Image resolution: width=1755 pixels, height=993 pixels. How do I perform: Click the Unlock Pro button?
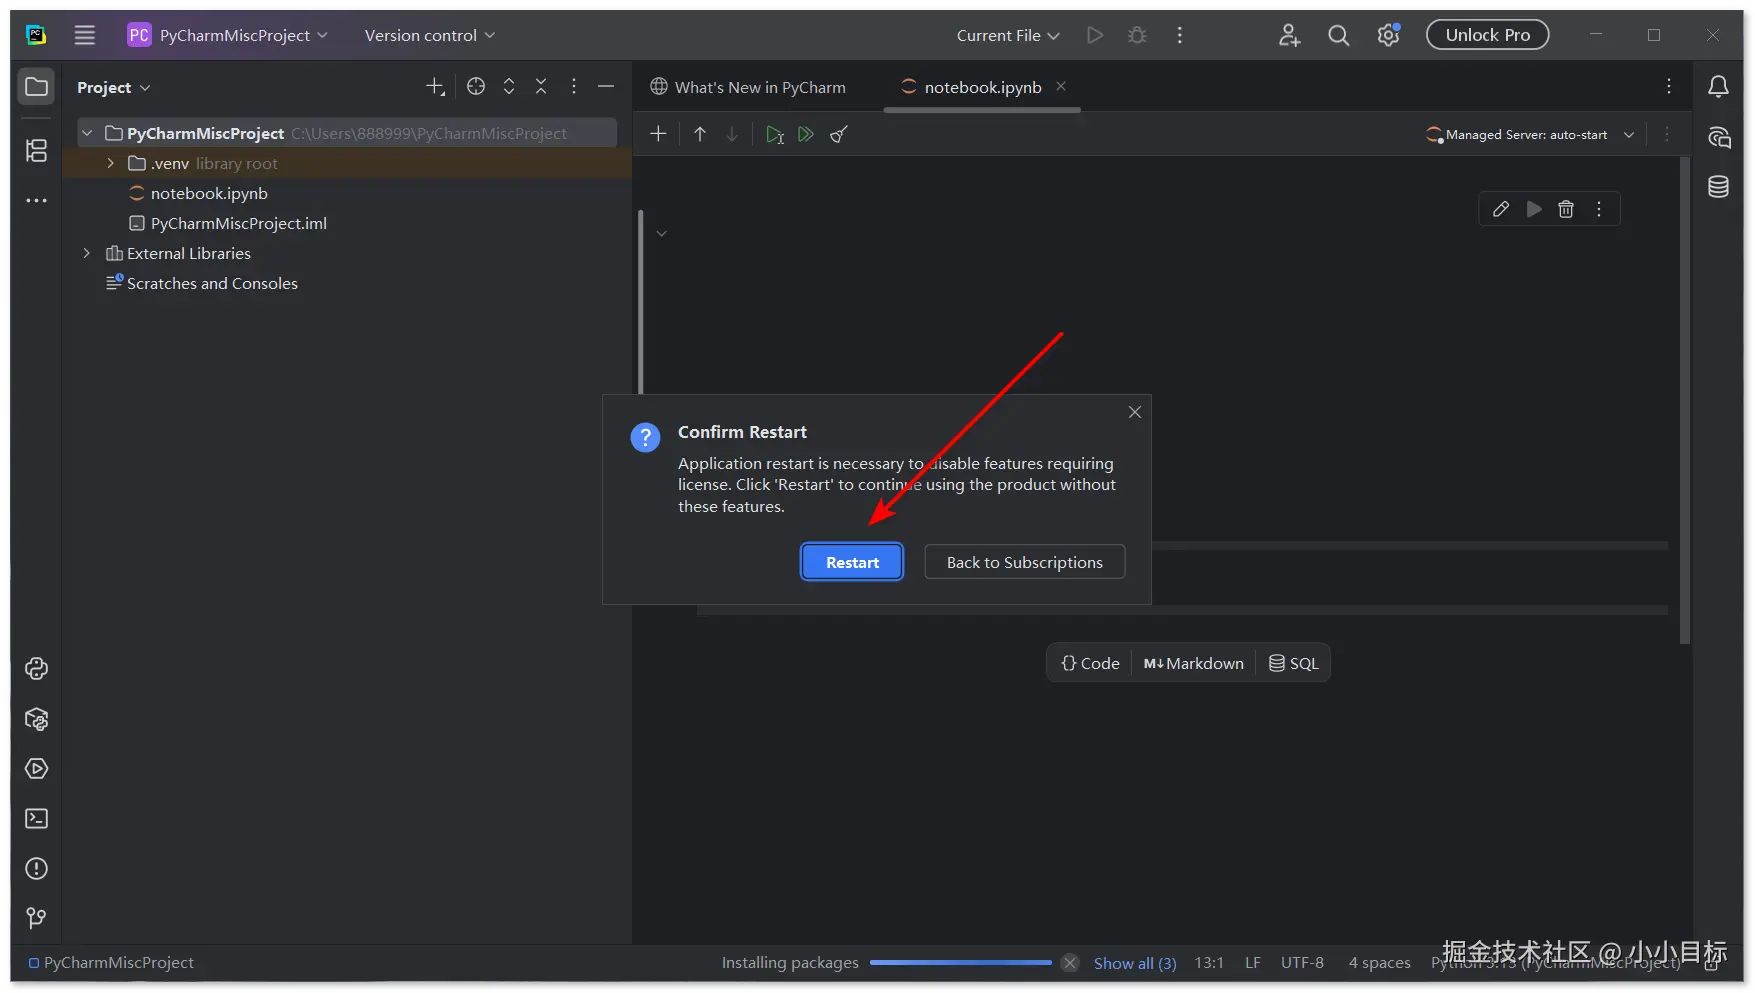[x=1488, y=35]
